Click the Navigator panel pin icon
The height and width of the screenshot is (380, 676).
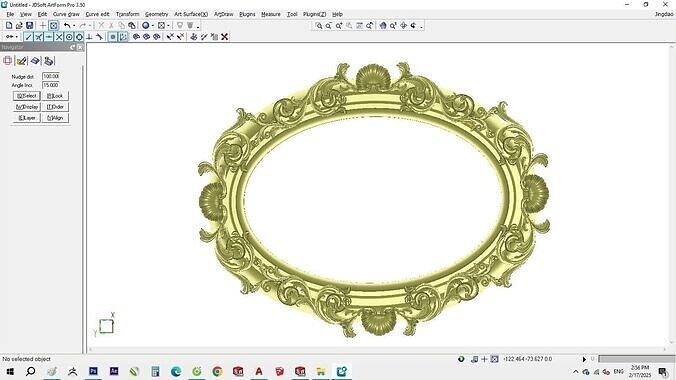pyautogui.click(x=72, y=47)
